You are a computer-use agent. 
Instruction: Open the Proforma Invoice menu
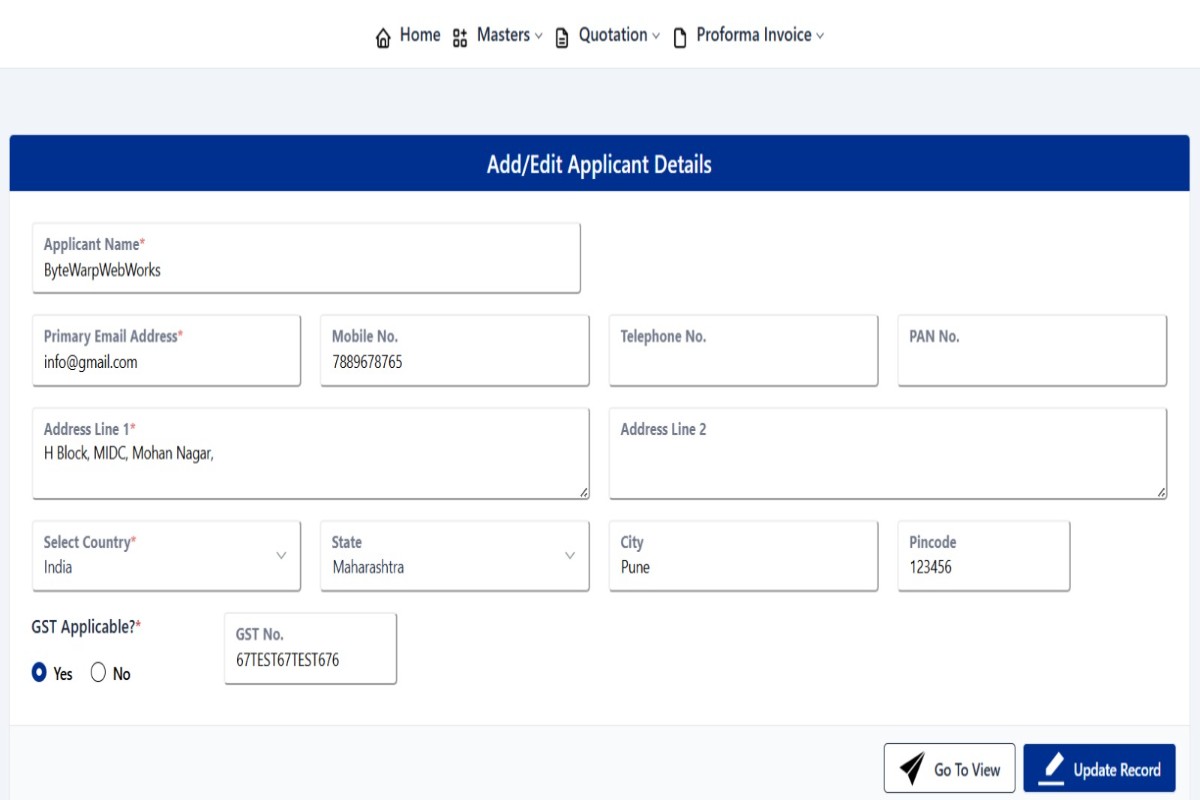pyautogui.click(x=760, y=35)
